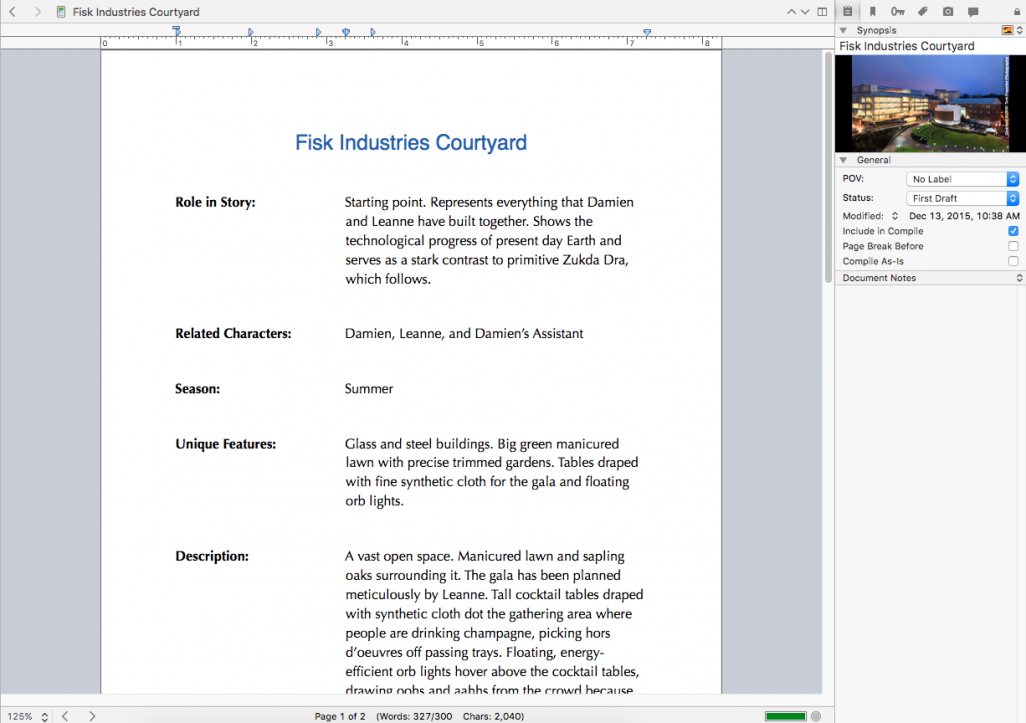1026x723 pixels.
Task: Select the right indent marker near inch 7
Action: (x=646, y=32)
